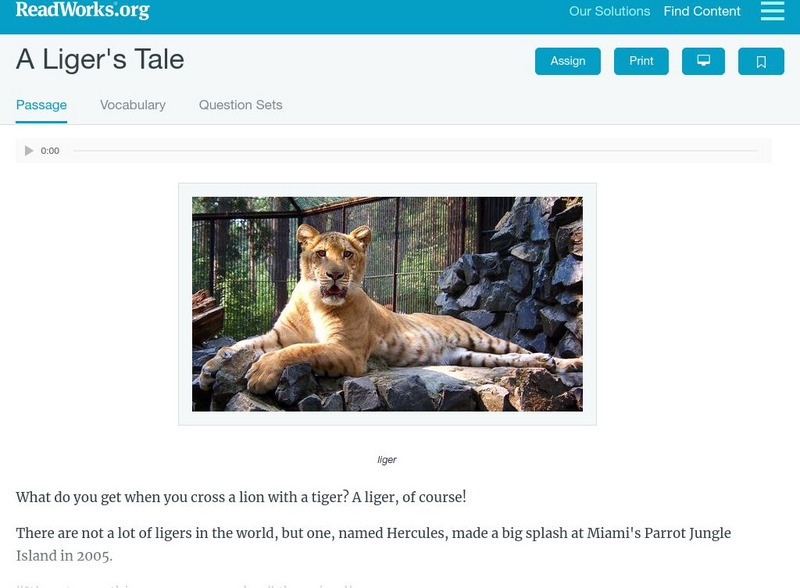800x588 pixels.
Task: Click the 0:00 audio time label
Action: click(50, 151)
